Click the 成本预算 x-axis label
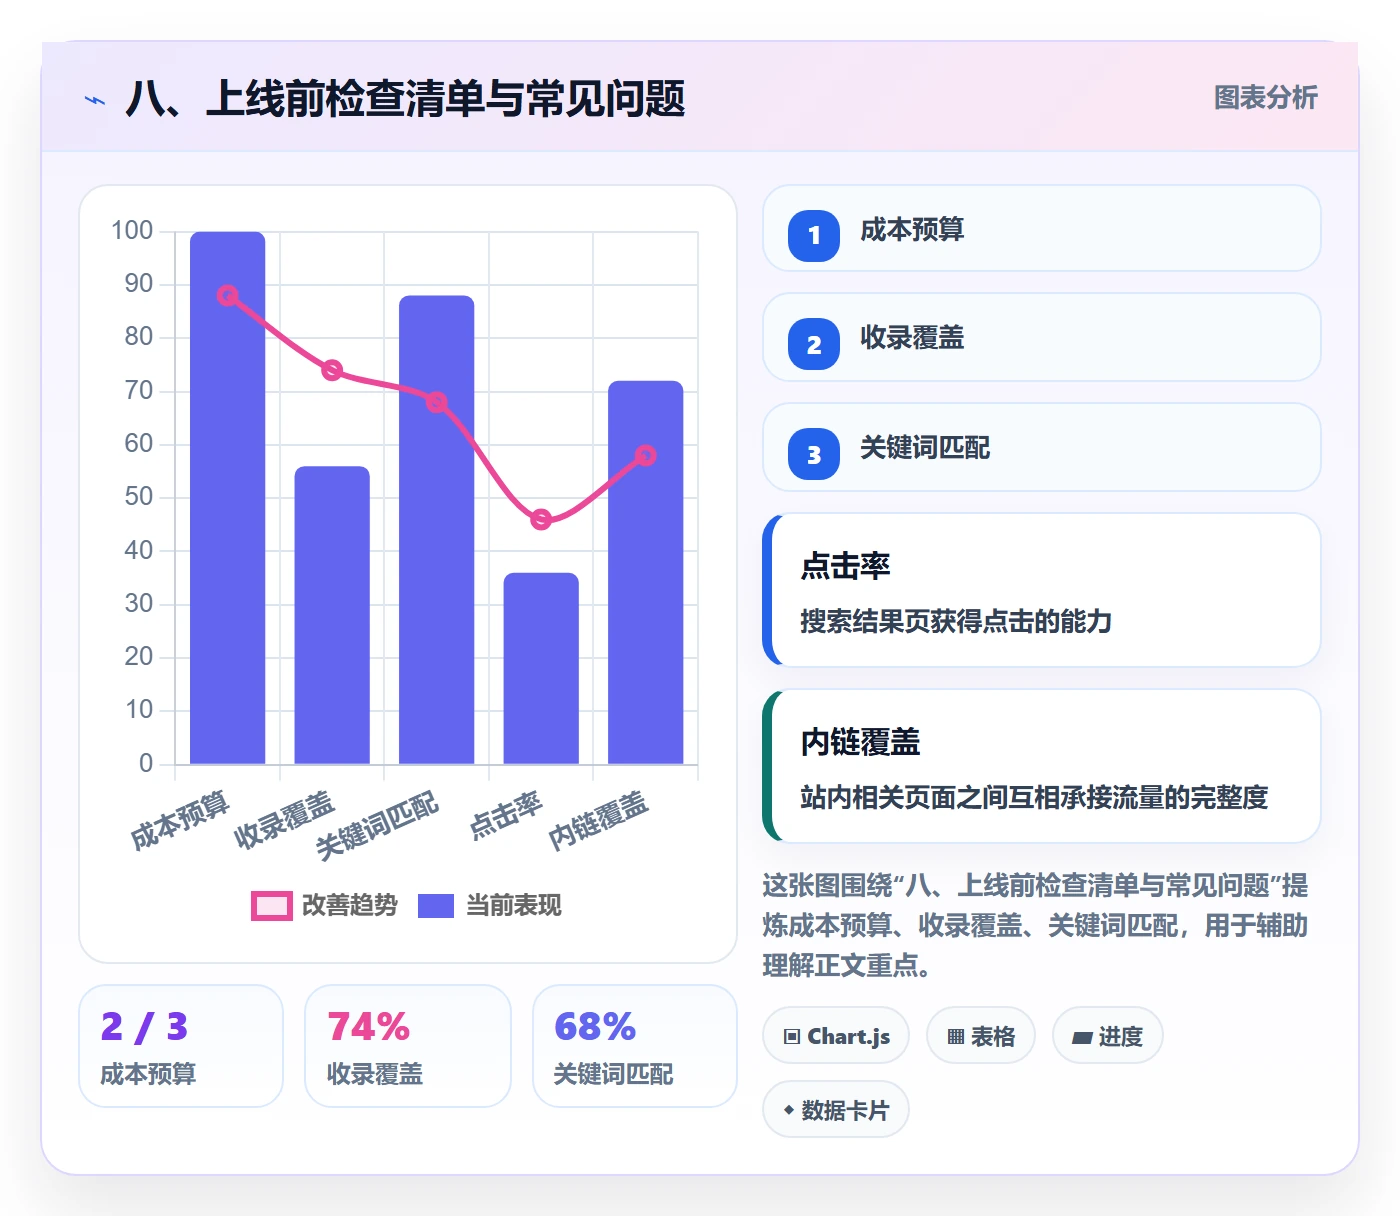The image size is (1400, 1216). [x=181, y=820]
